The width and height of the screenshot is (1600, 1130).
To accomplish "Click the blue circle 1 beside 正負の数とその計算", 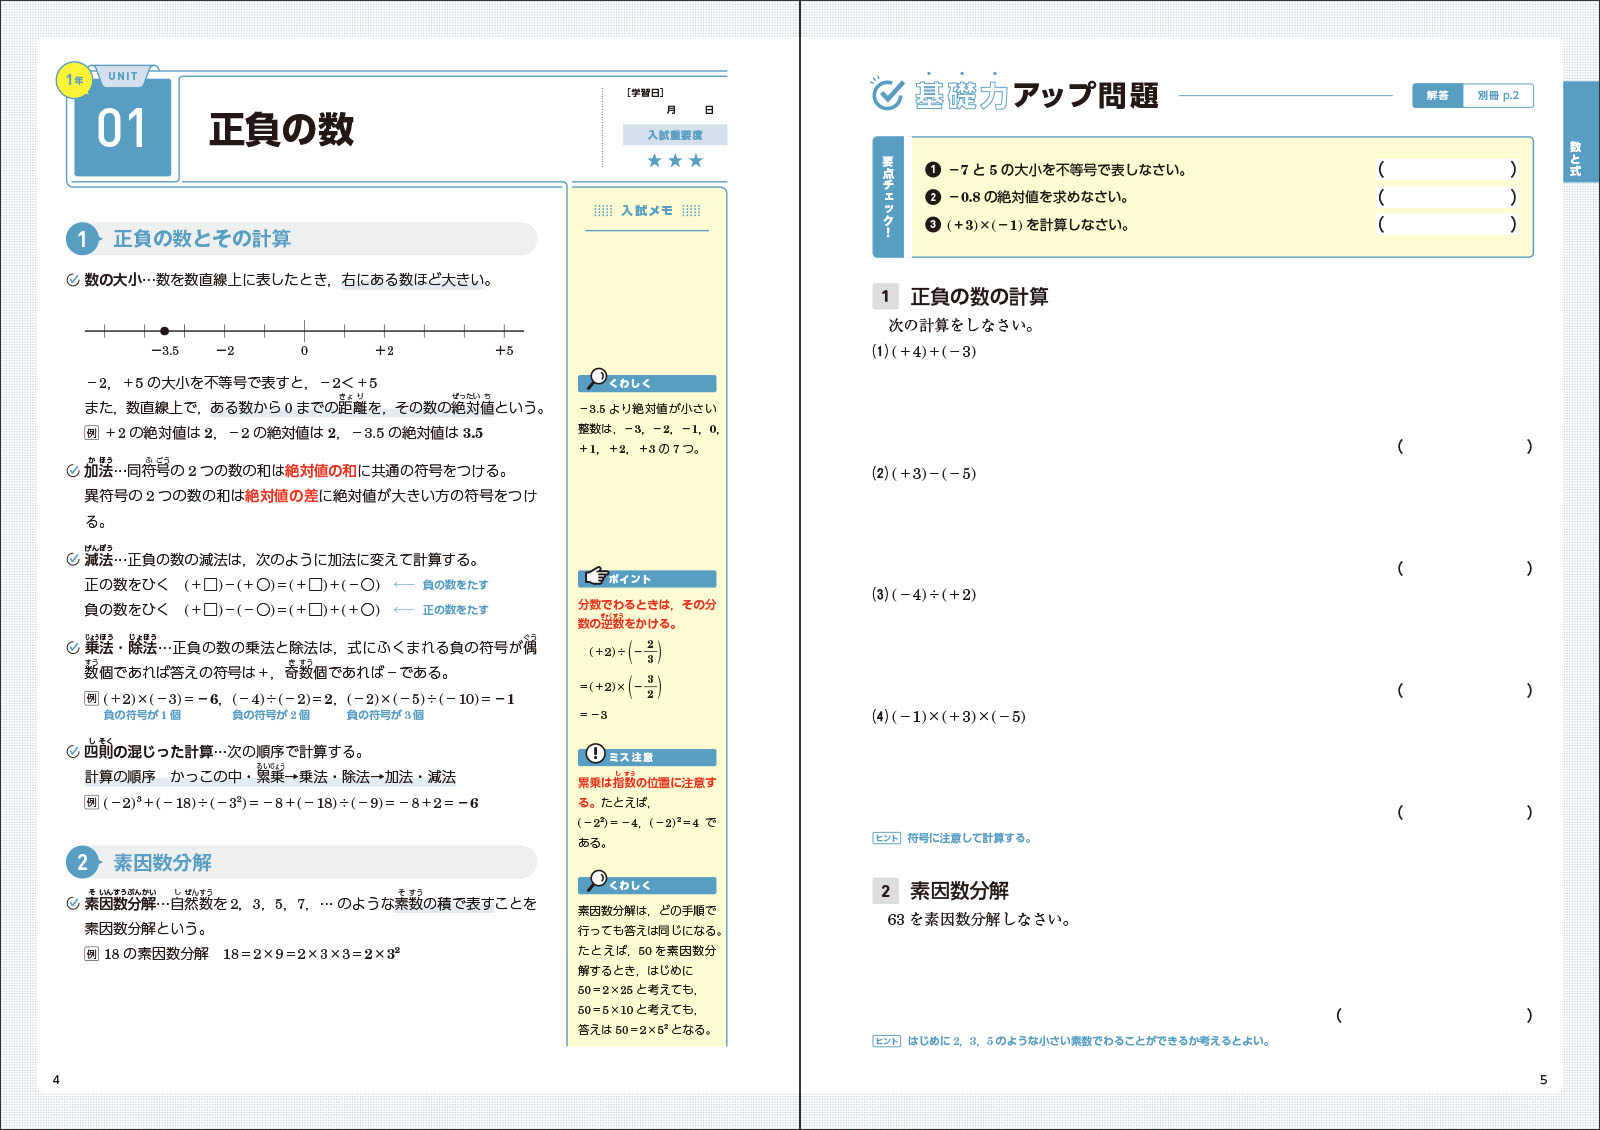I will click(x=83, y=239).
